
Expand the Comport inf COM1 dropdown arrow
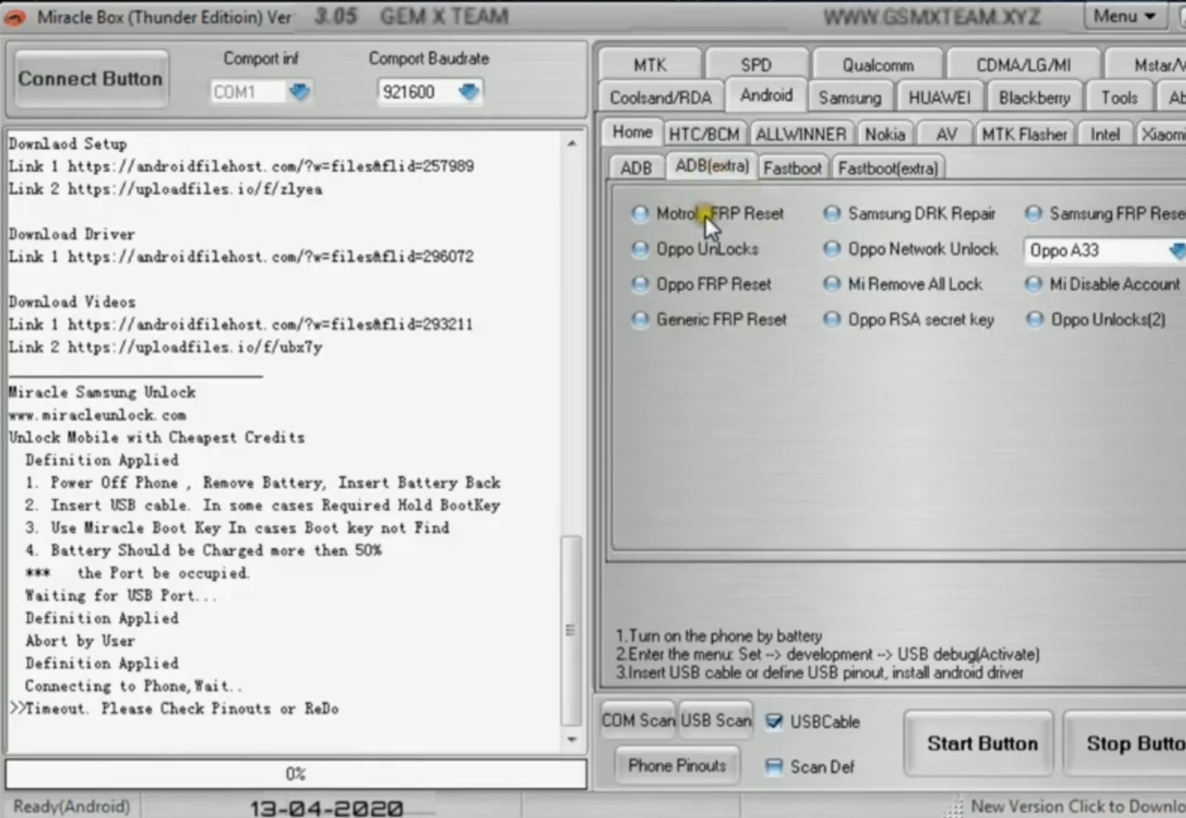click(x=300, y=92)
